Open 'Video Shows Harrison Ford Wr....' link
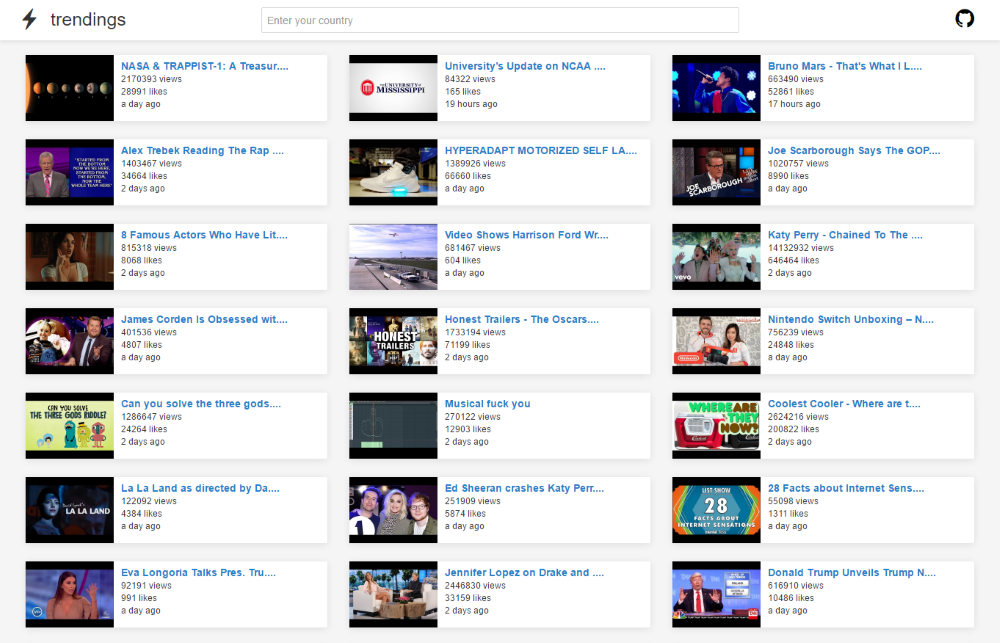This screenshot has height=643, width=1000. pyautogui.click(x=527, y=235)
